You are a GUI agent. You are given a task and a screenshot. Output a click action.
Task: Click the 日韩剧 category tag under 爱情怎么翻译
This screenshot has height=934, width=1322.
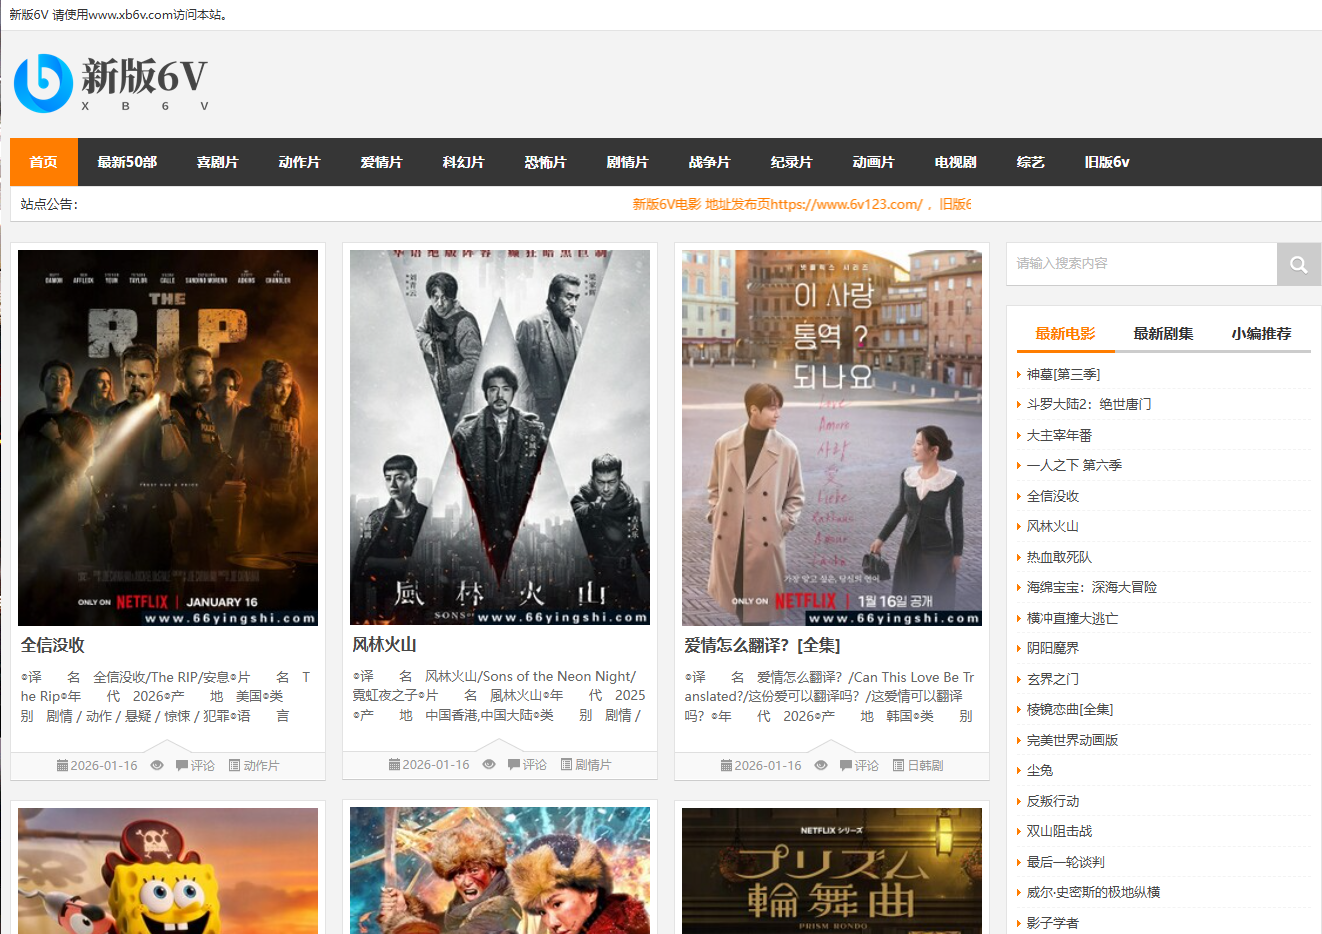tap(924, 765)
